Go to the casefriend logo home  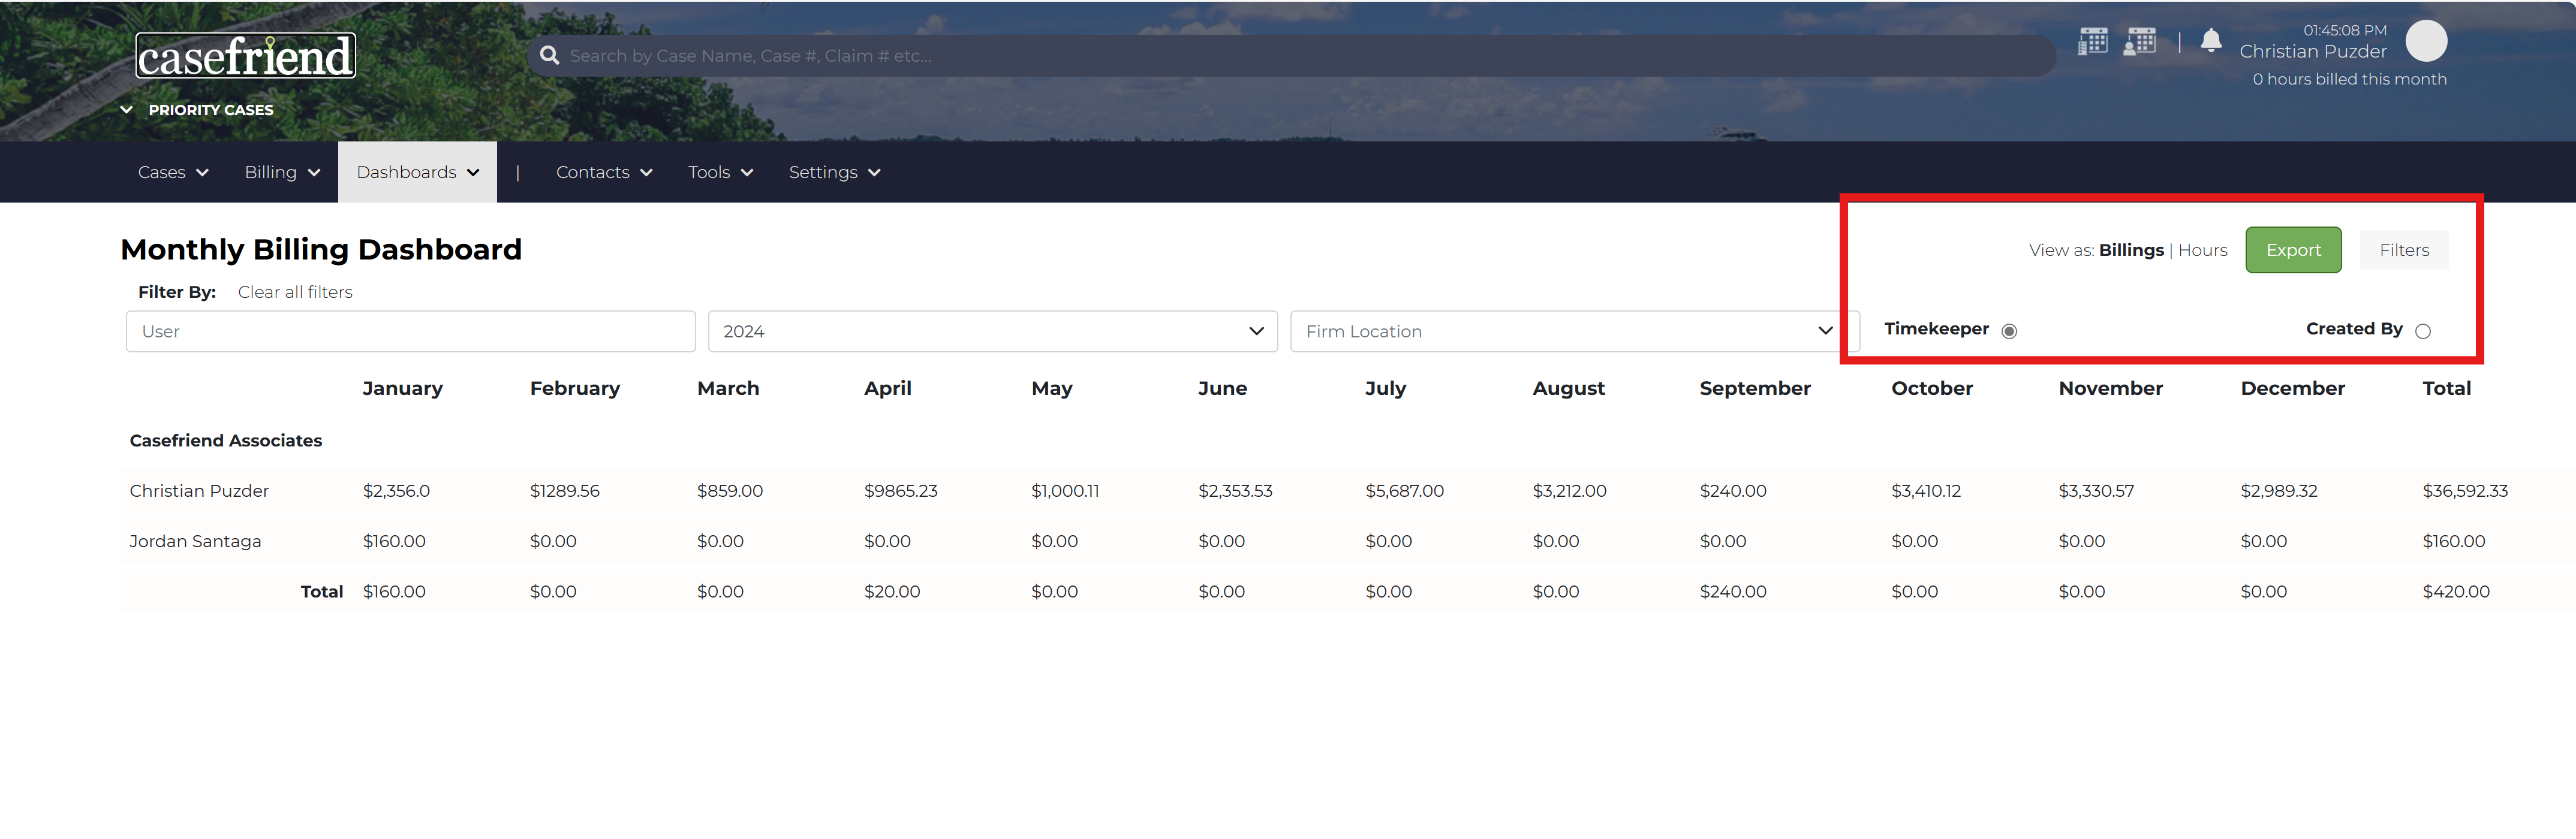click(246, 56)
